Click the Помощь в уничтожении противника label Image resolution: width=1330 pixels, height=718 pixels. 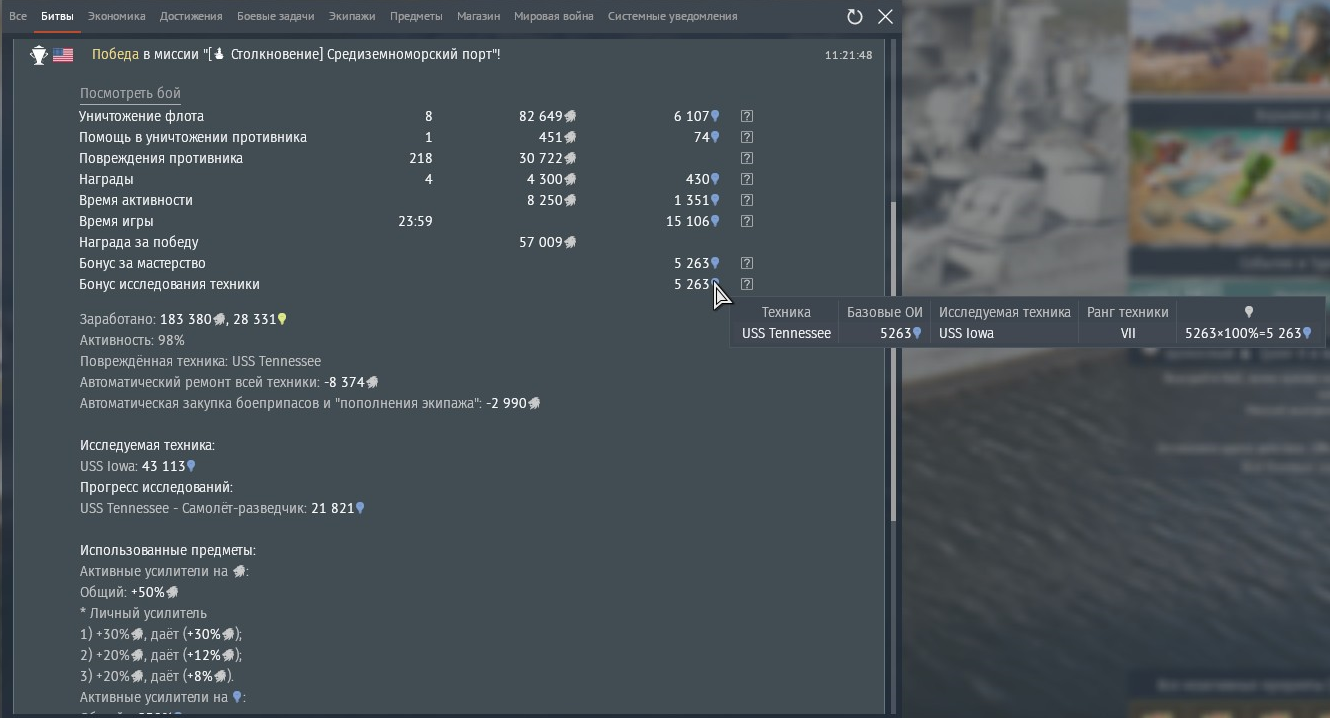[193, 137]
